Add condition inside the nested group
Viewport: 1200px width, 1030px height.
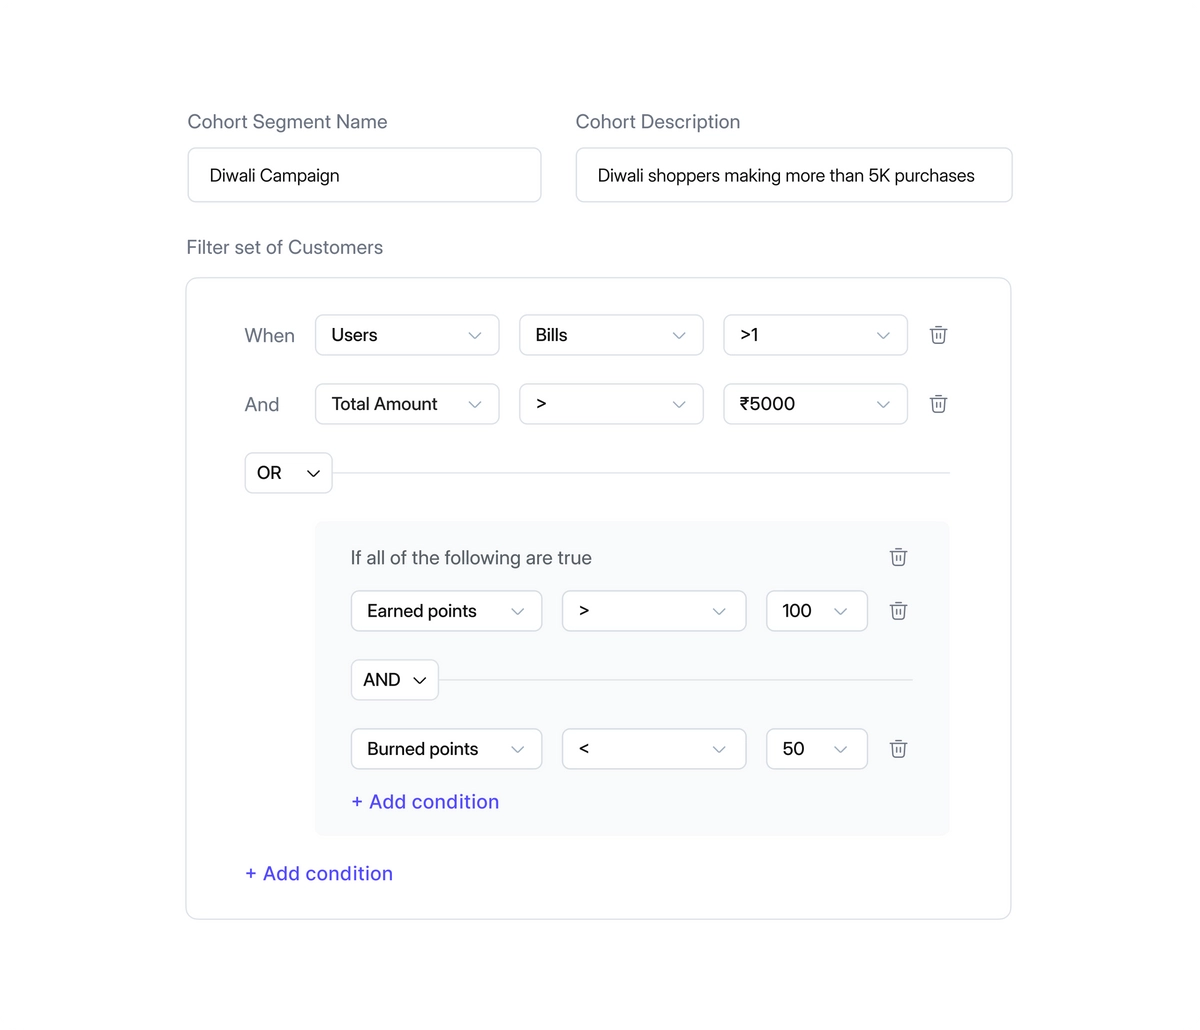tap(425, 802)
